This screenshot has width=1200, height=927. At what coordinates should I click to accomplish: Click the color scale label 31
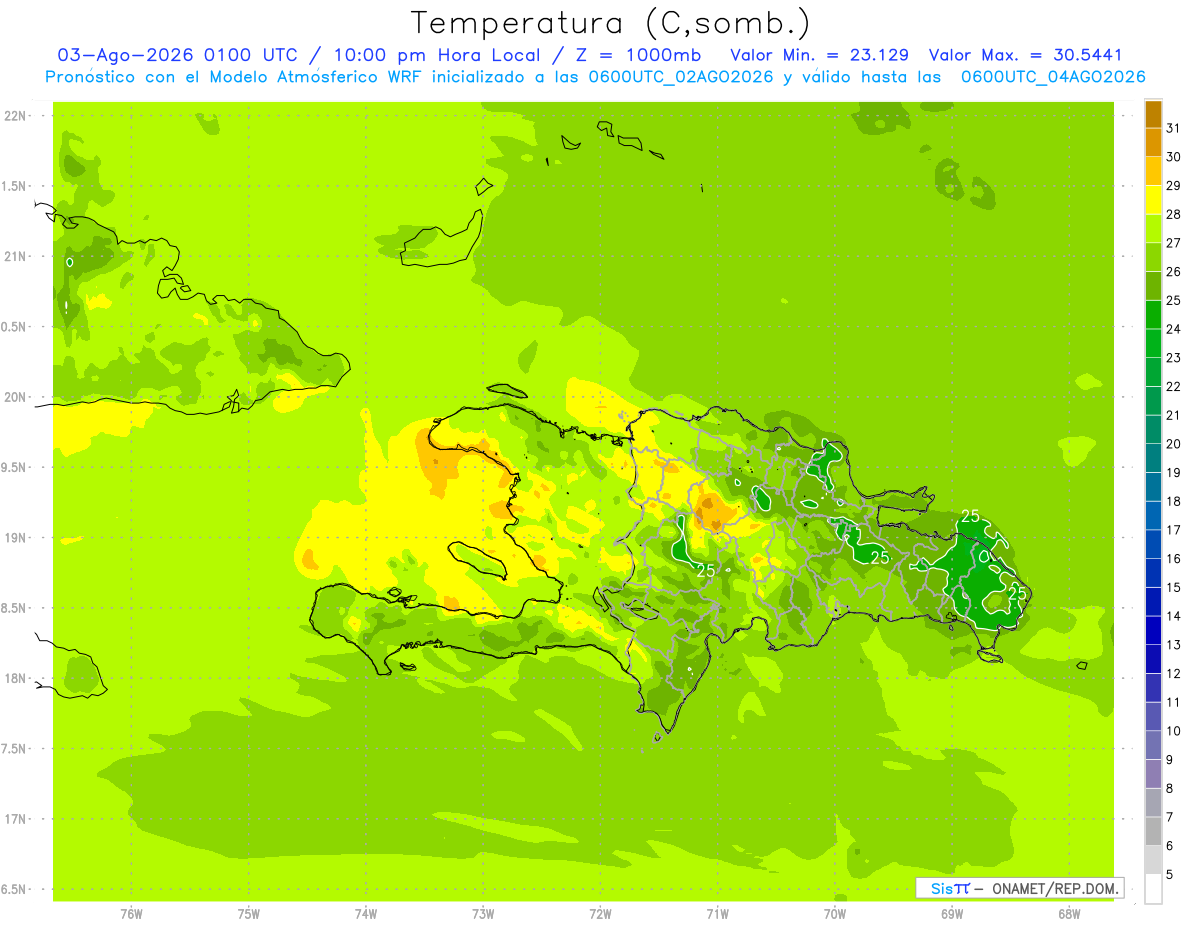1173,128
